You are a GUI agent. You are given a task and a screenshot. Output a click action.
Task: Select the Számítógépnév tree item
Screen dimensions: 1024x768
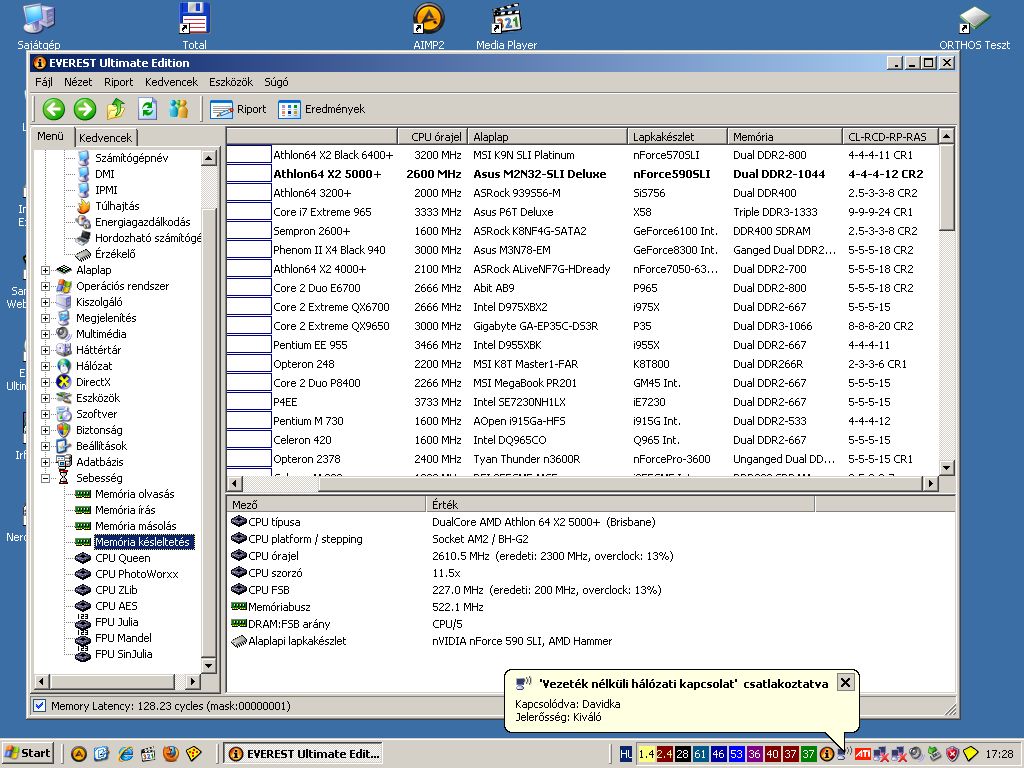click(131, 158)
